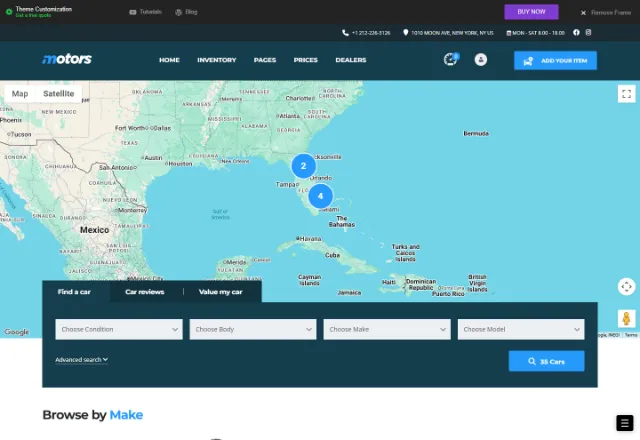Click the motors logo
This screenshot has height=440, width=640.
click(x=67, y=59)
